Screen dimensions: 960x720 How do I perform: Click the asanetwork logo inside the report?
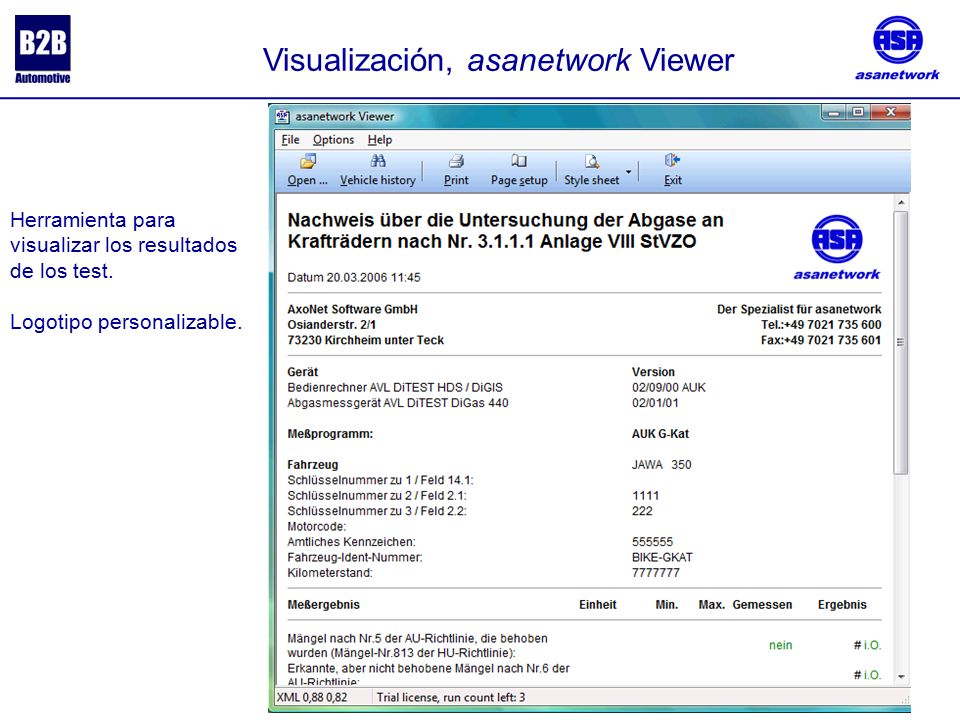pos(837,247)
